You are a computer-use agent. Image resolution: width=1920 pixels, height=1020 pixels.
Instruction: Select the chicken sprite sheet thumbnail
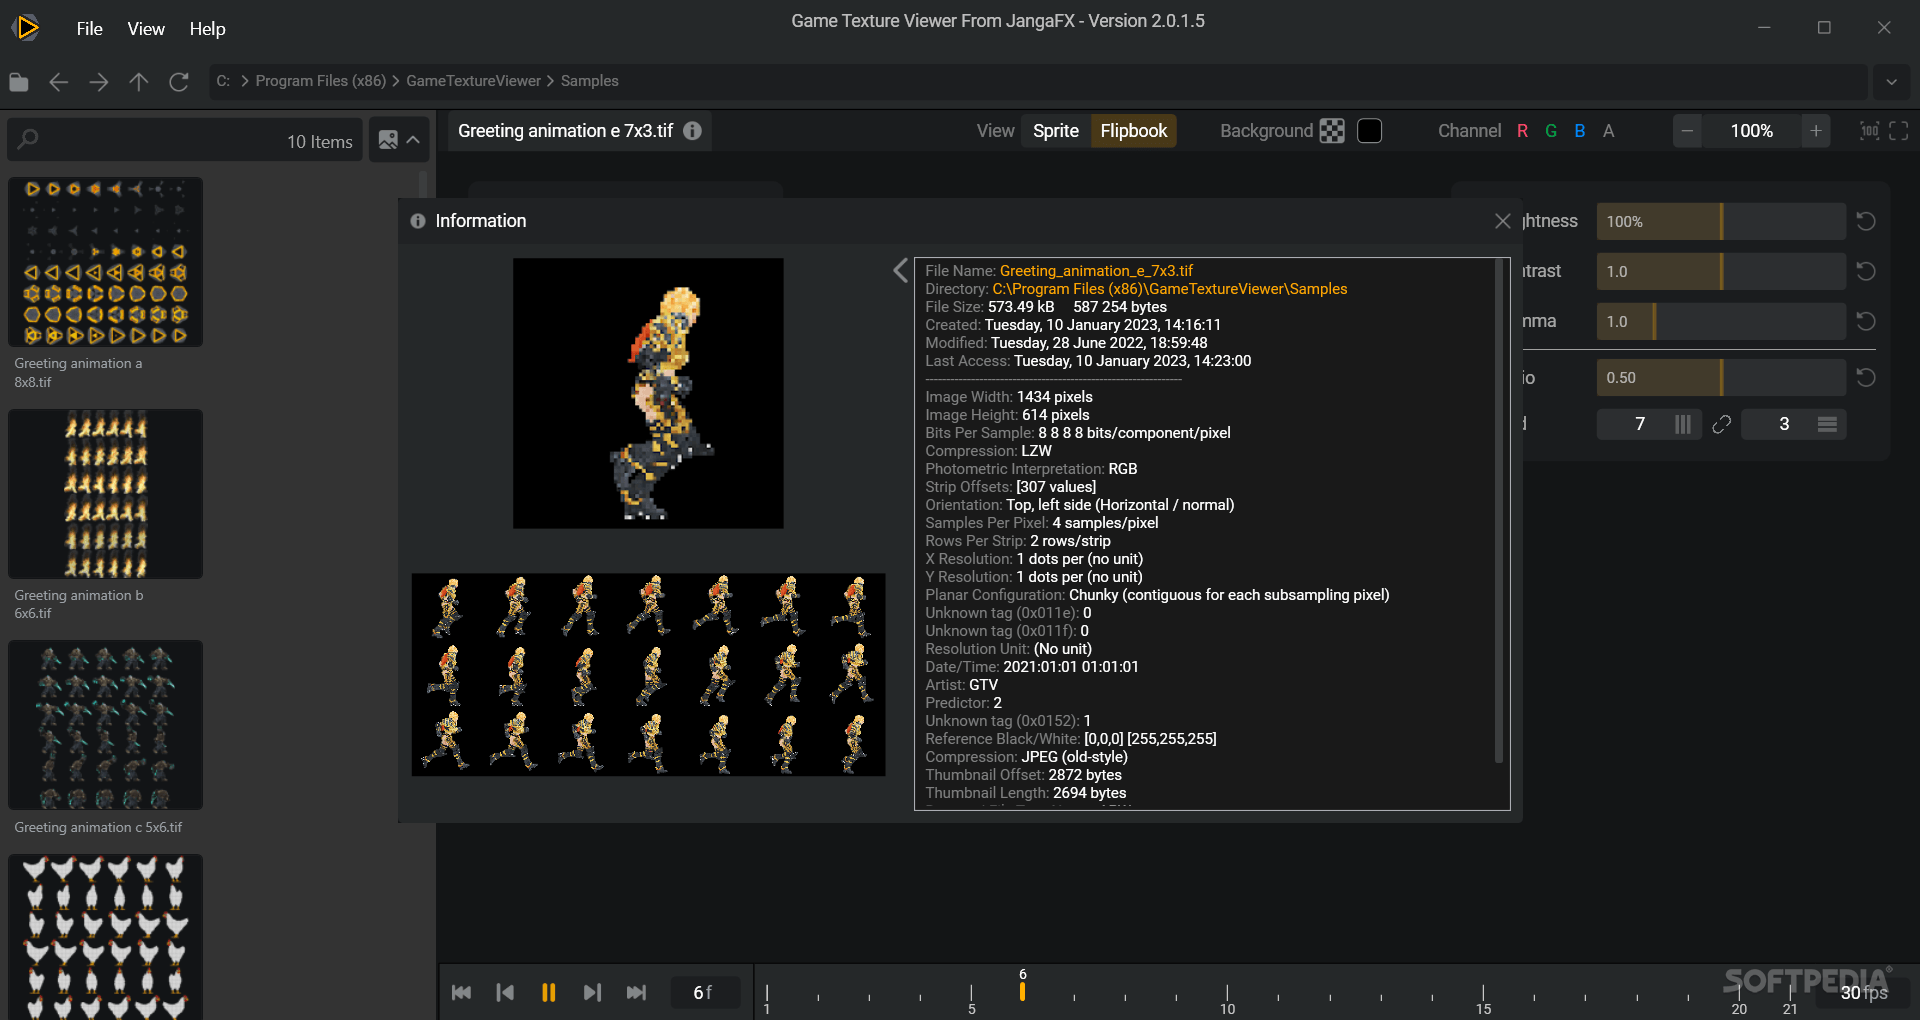tap(105, 937)
